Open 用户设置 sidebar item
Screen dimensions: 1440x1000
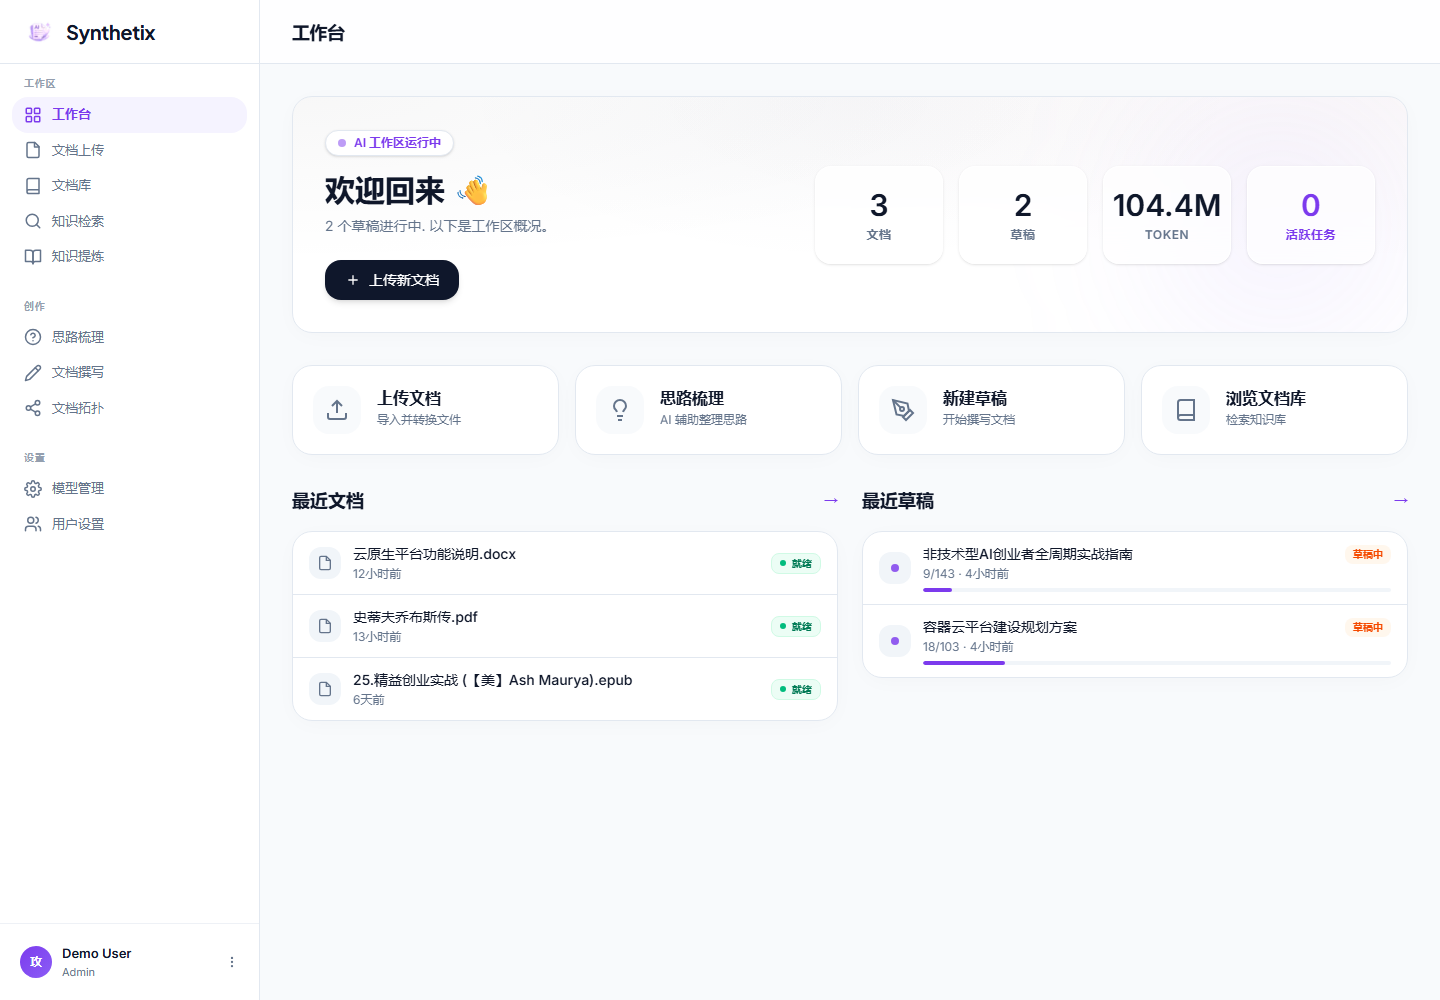pyautogui.click(x=129, y=524)
